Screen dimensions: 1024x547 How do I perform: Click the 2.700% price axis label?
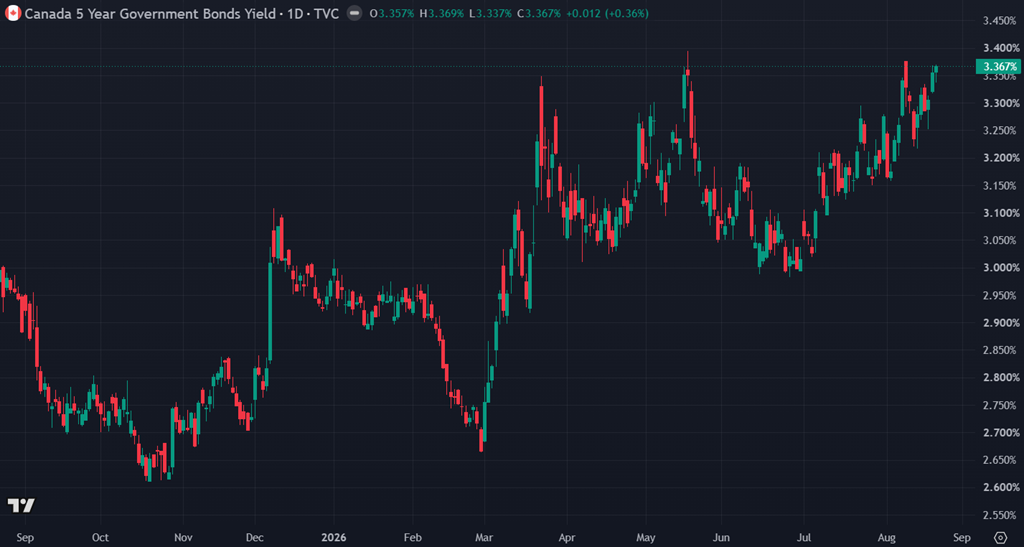pos(1000,432)
